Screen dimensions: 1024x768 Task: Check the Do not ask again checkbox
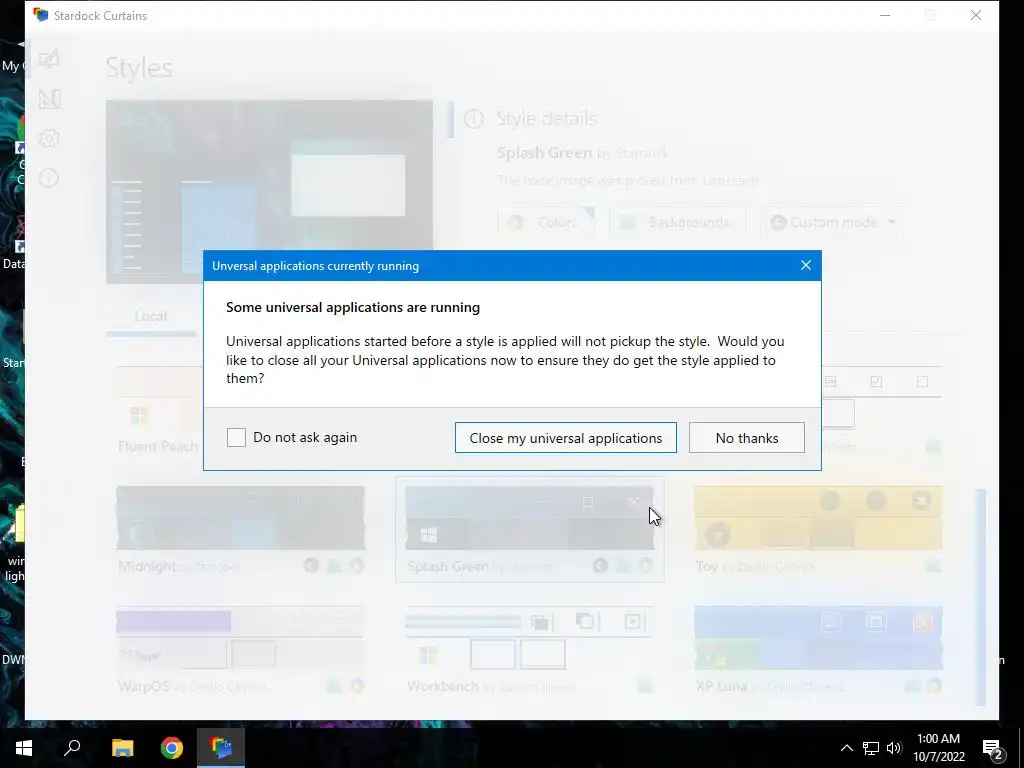click(236, 438)
